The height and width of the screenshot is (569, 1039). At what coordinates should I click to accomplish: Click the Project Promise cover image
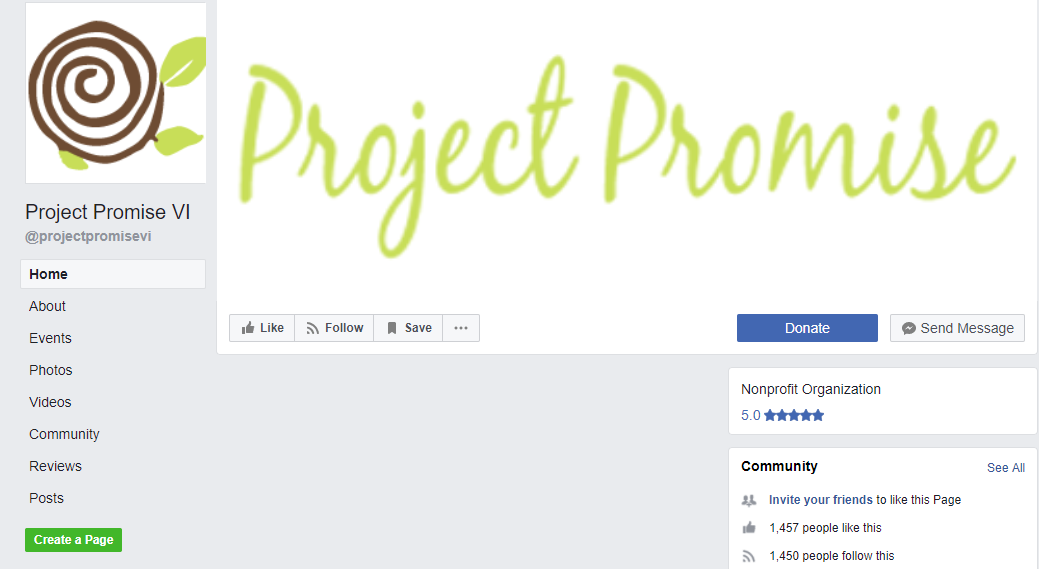(x=626, y=152)
